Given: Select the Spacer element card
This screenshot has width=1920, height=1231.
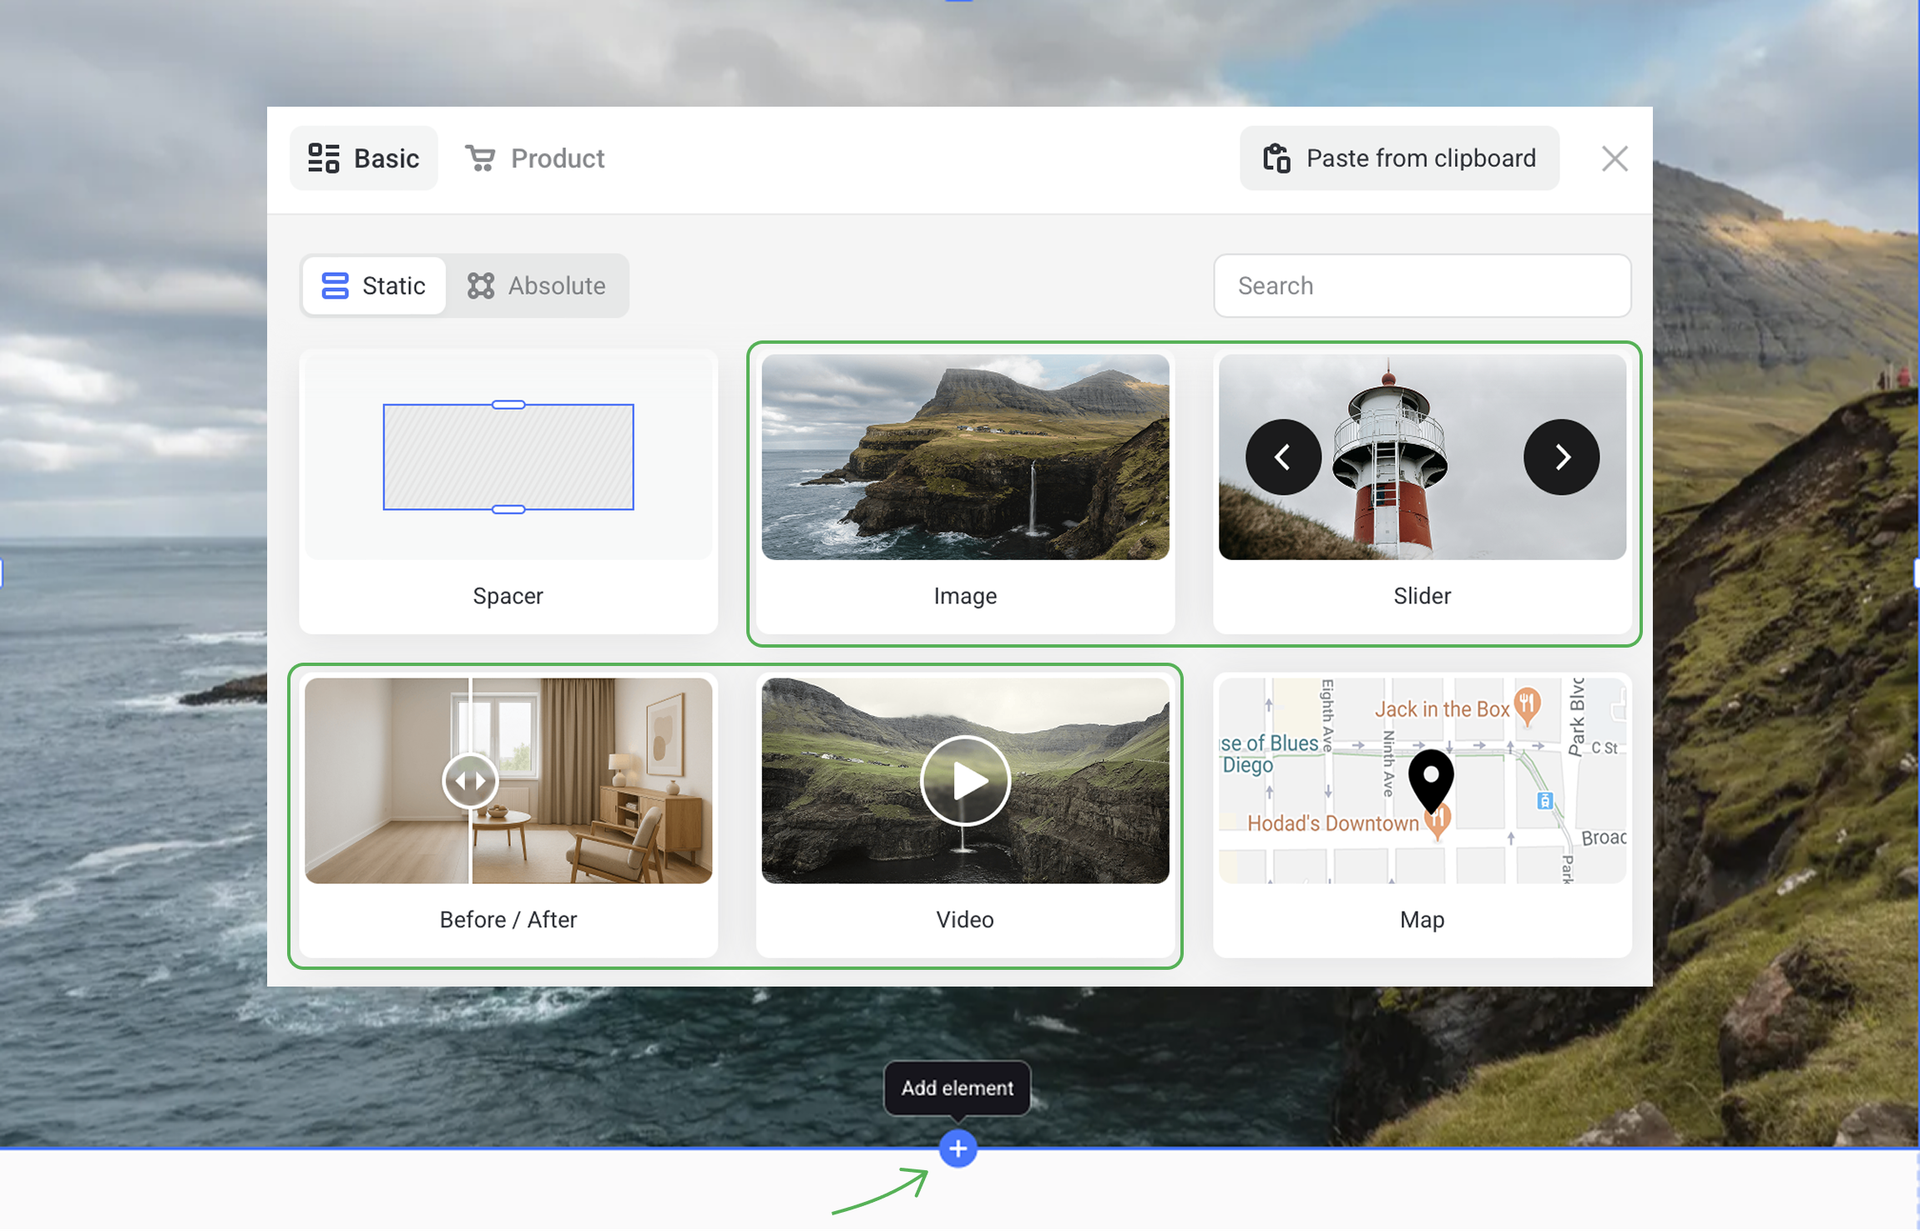Looking at the screenshot, I should (508, 491).
